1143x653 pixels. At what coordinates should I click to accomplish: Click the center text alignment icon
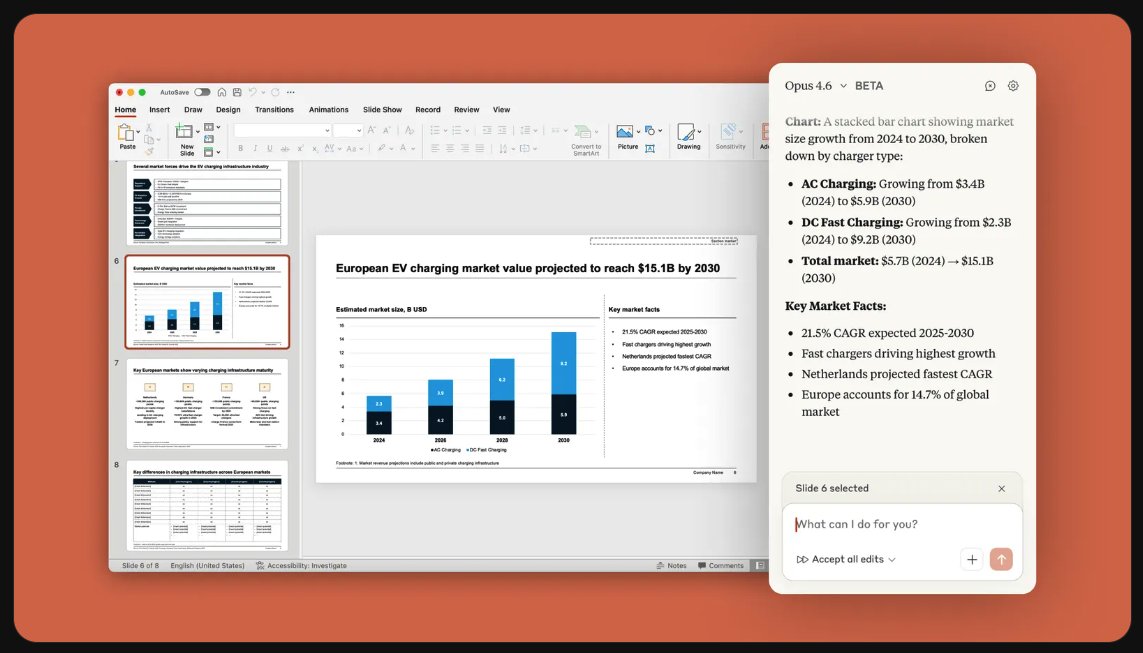[450, 148]
